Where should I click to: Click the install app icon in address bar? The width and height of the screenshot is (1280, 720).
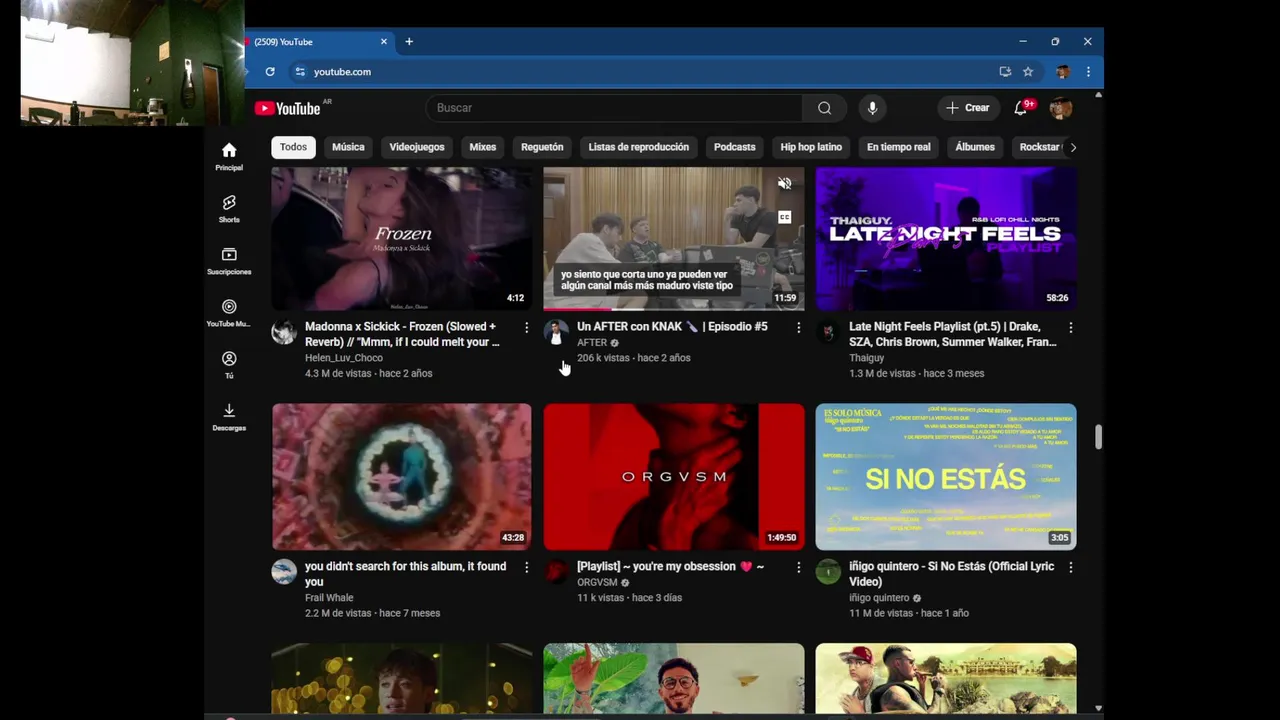[x=1005, y=72]
